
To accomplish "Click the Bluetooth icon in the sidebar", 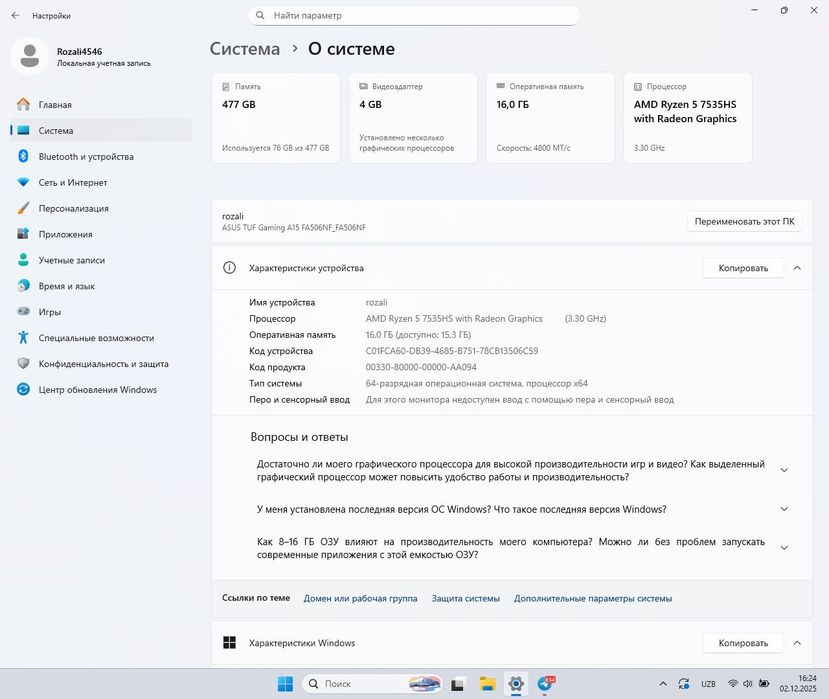I will pos(23,156).
